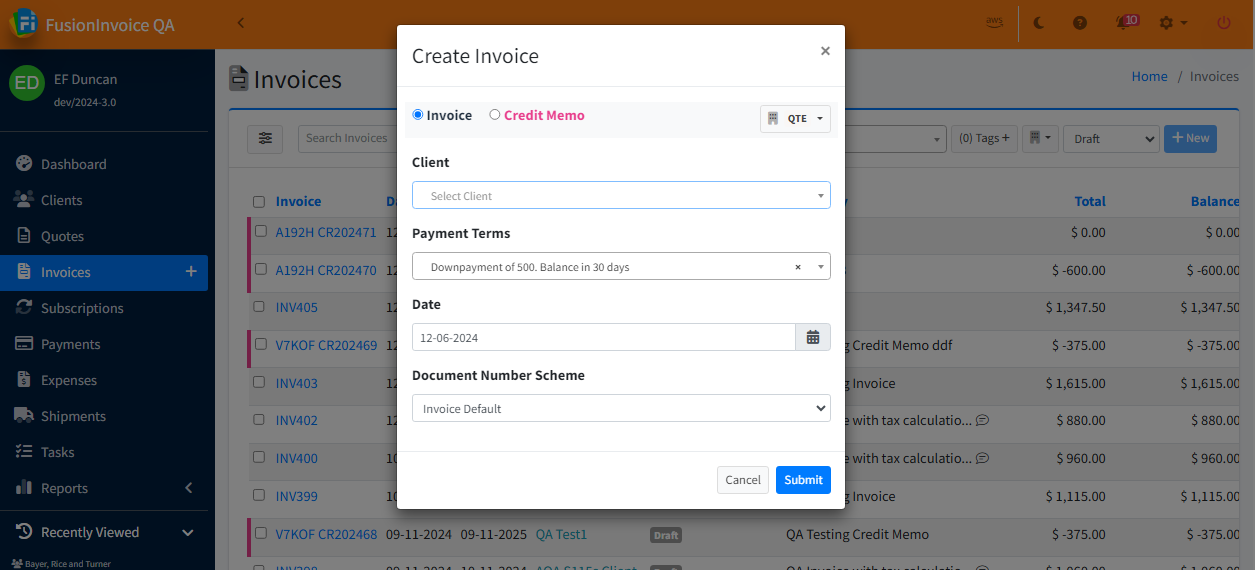The width and height of the screenshot is (1255, 570).
Task: Click the Date input field
Action: coord(603,338)
